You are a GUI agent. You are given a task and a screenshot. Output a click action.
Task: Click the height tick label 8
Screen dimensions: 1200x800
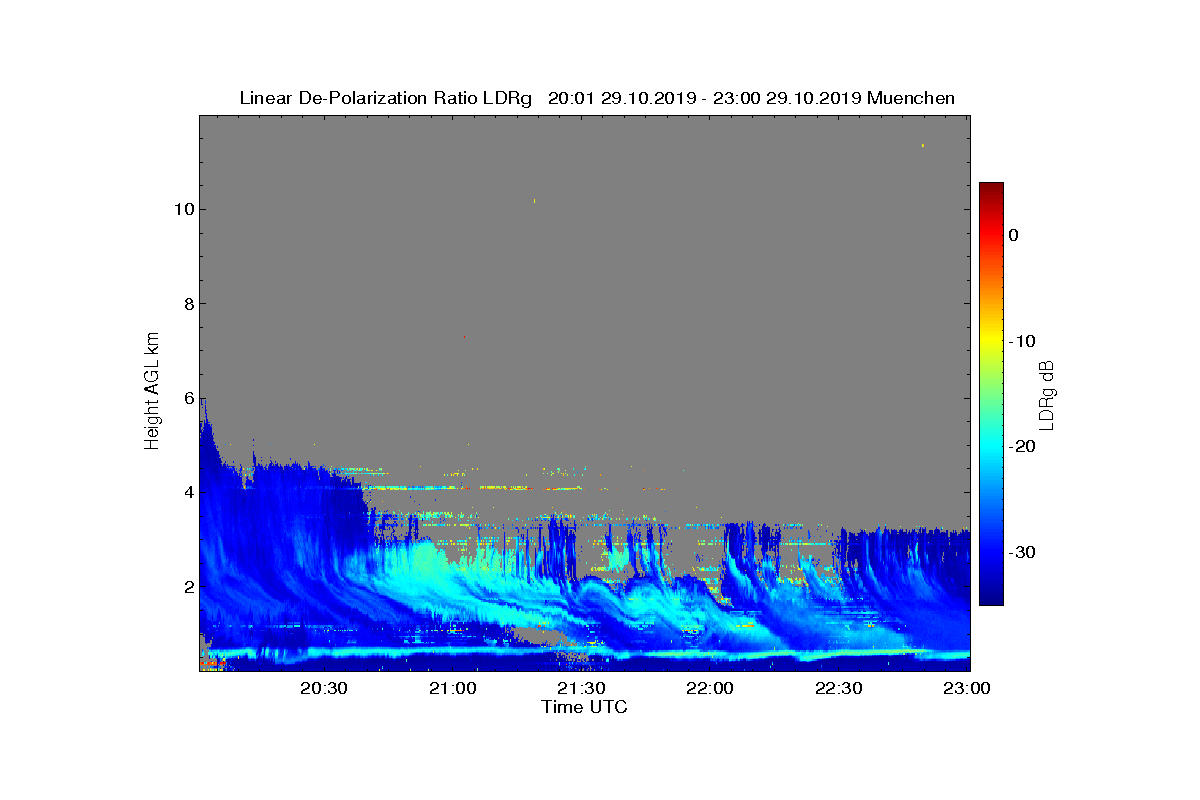(187, 304)
